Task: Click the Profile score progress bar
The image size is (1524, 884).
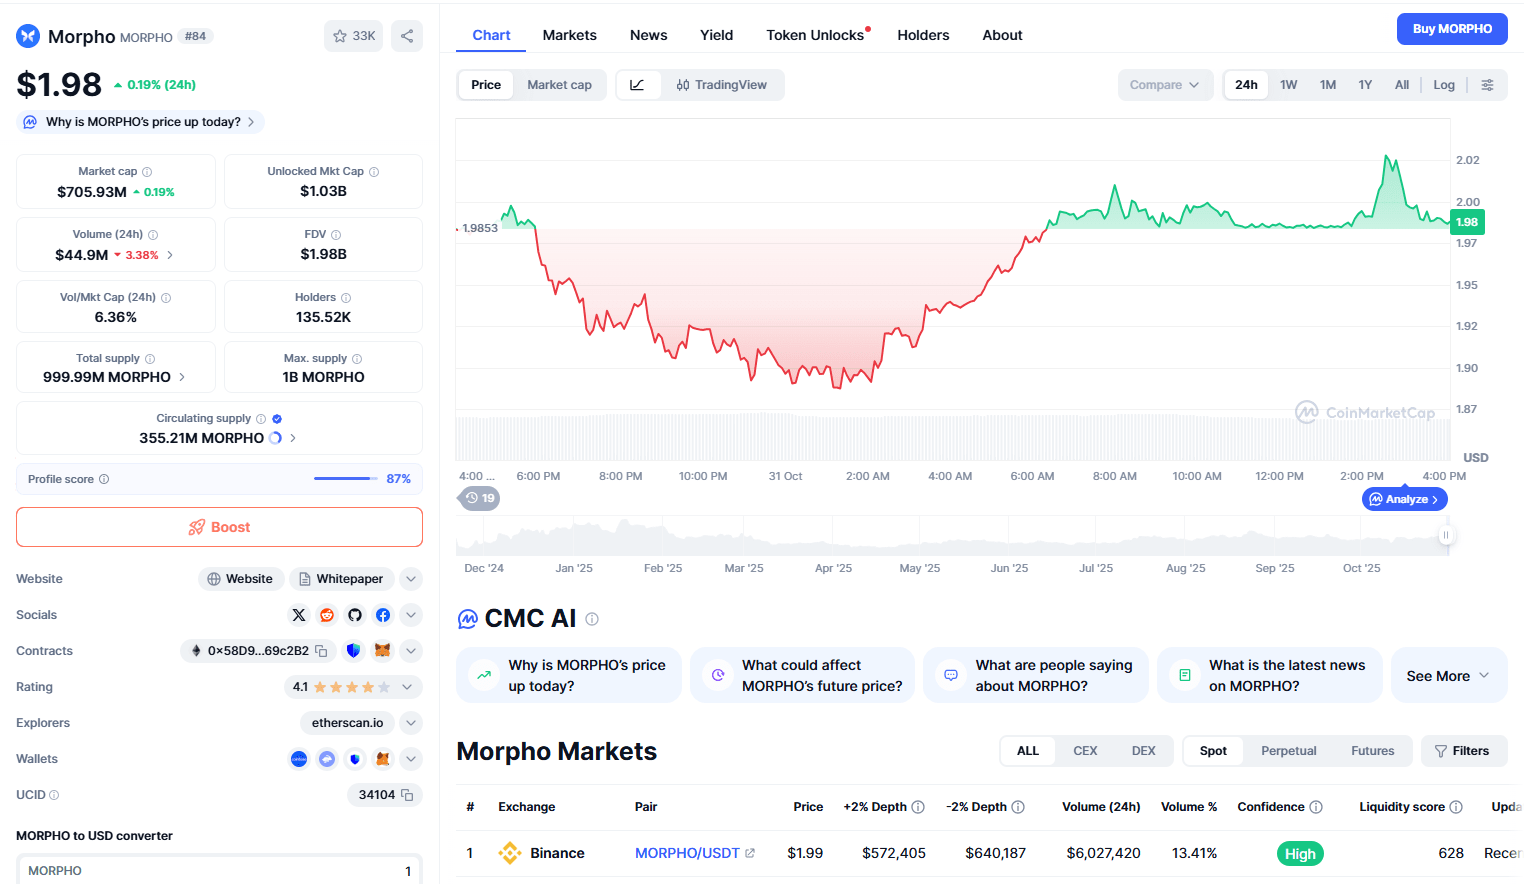Action: click(345, 479)
